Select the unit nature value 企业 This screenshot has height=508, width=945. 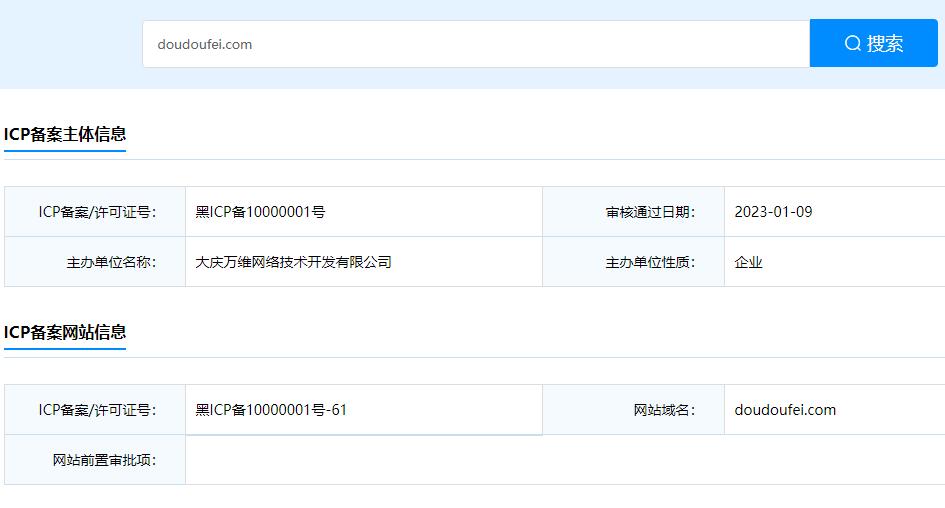pyautogui.click(x=749, y=262)
